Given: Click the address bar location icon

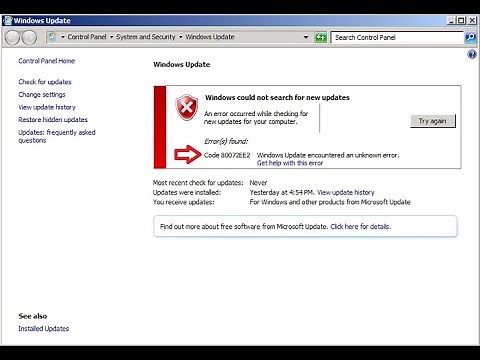Looking at the screenshot, I should (52, 37).
